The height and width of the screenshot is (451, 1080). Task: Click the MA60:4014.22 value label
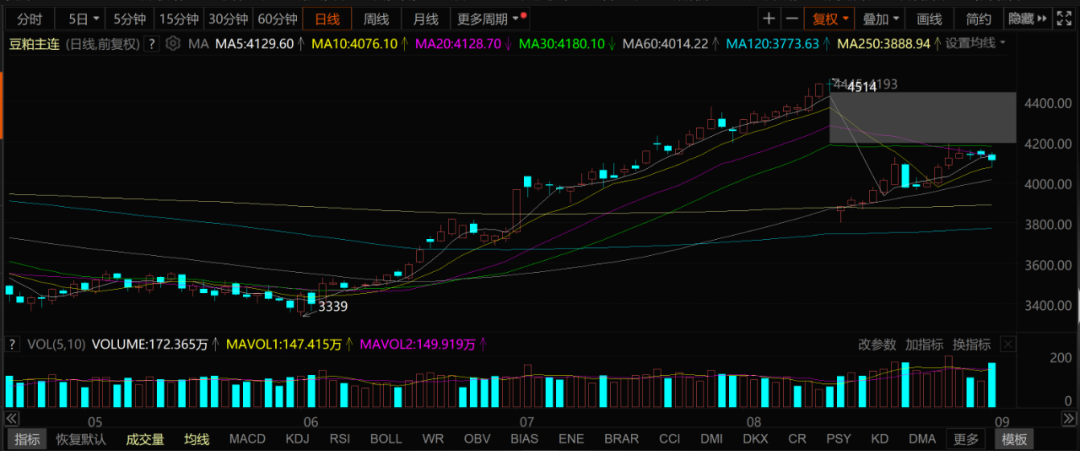tap(665, 44)
